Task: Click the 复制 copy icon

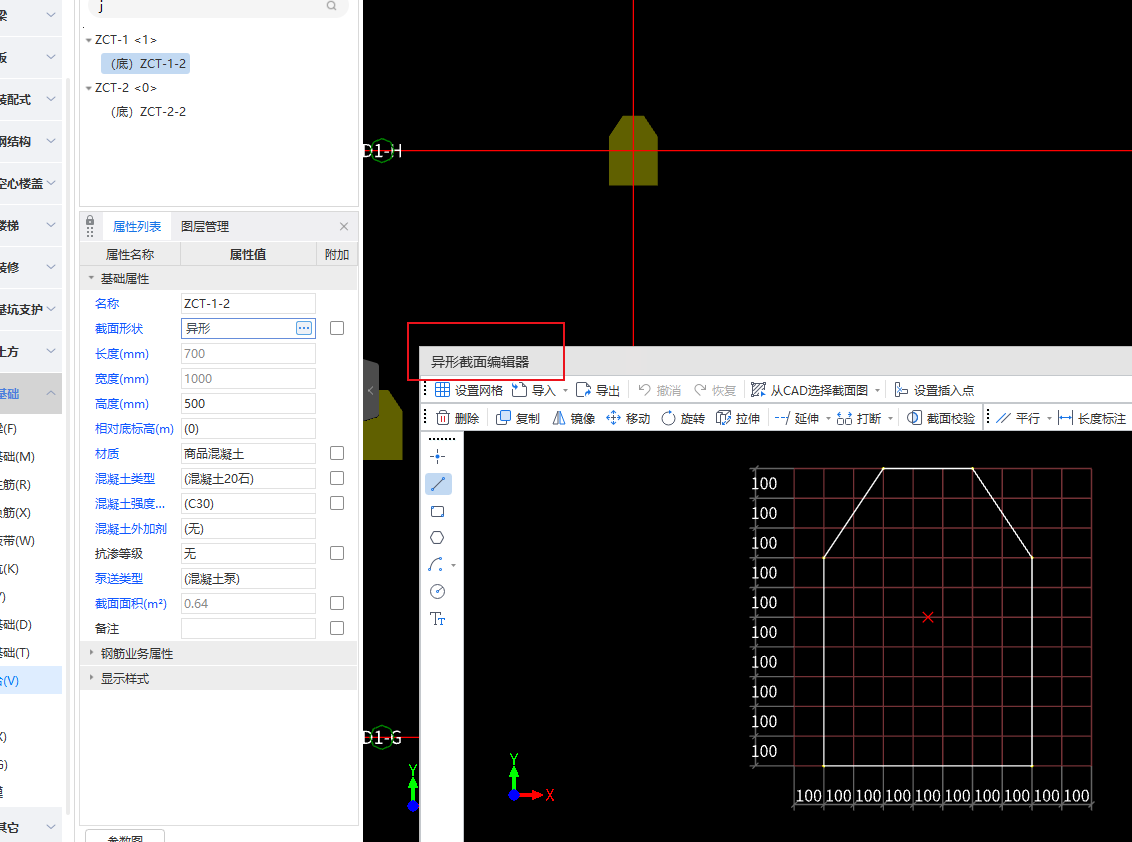Action: [x=504, y=418]
